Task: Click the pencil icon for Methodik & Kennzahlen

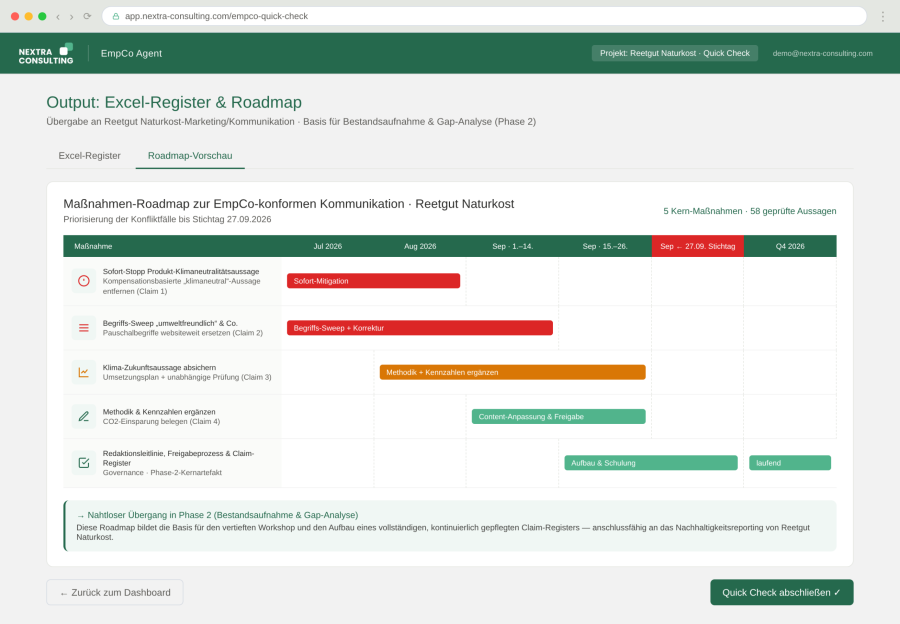Action: click(x=84, y=416)
